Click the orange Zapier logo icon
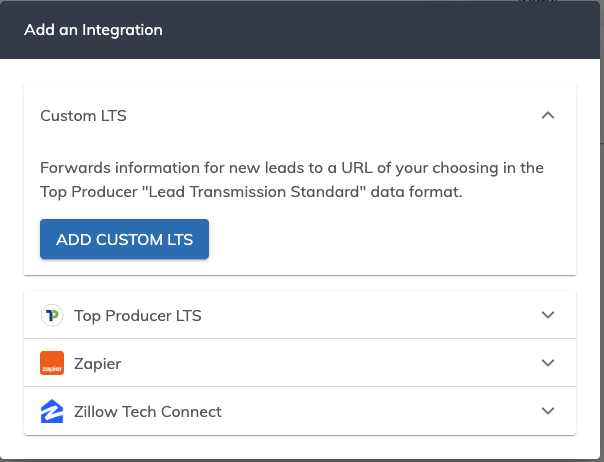This screenshot has height=462, width=604. tap(52, 364)
